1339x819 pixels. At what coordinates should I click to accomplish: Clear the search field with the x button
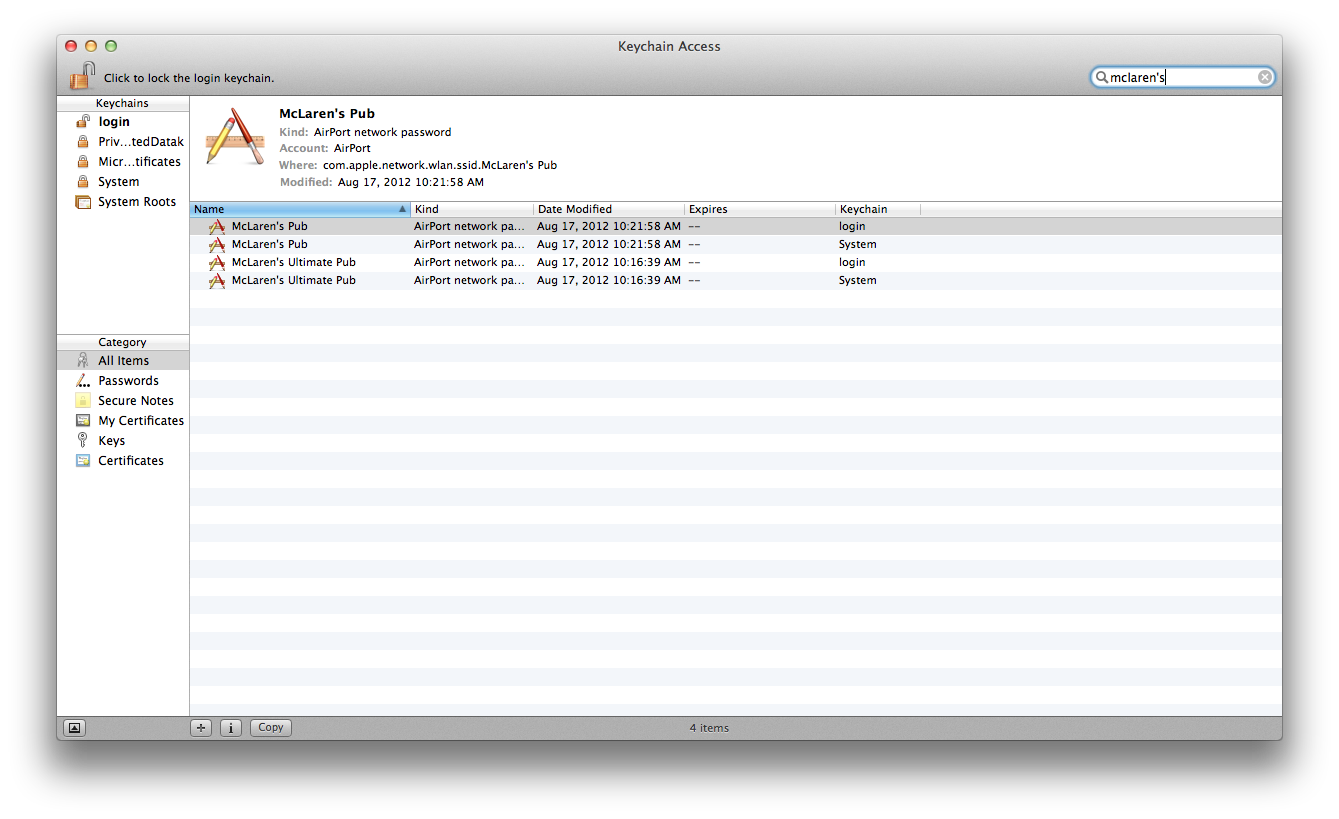(x=1265, y=77)
